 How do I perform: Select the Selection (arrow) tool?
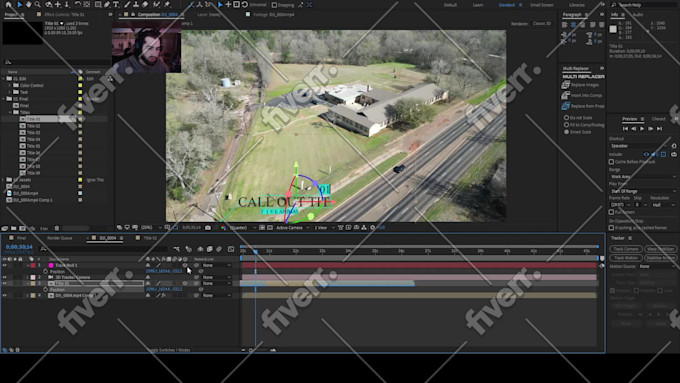pos(20,4)
